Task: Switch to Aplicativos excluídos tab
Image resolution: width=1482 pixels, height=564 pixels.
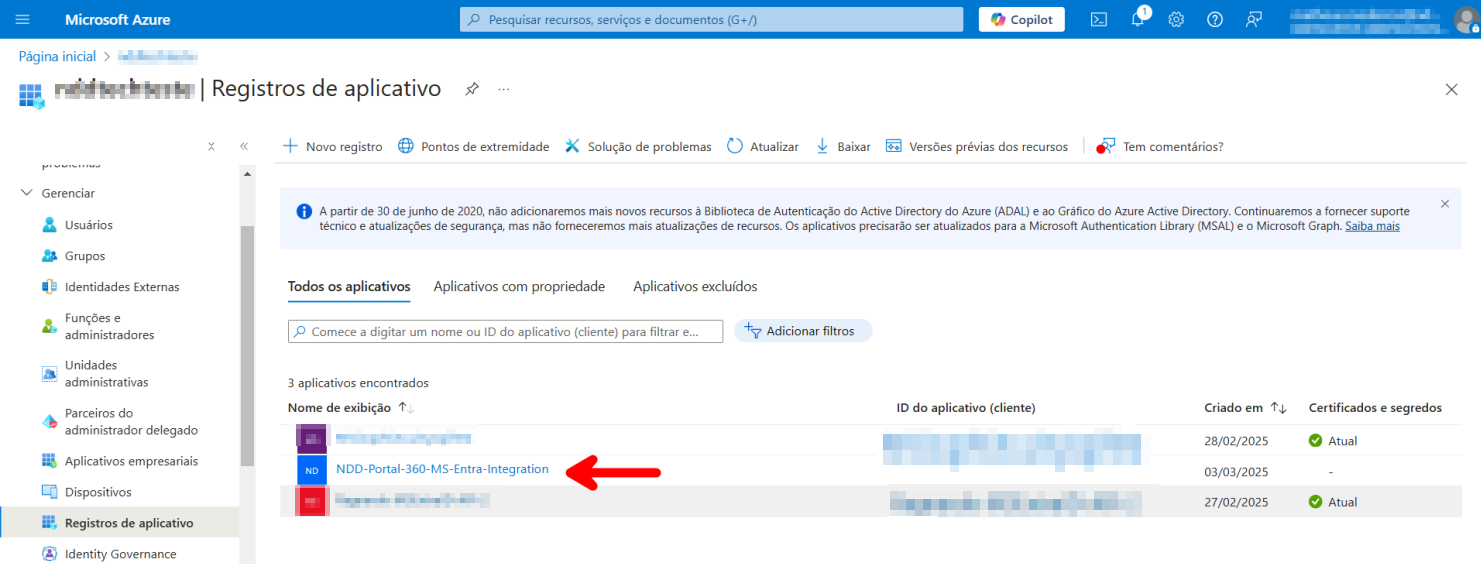Action: click(x=695, y=286)
